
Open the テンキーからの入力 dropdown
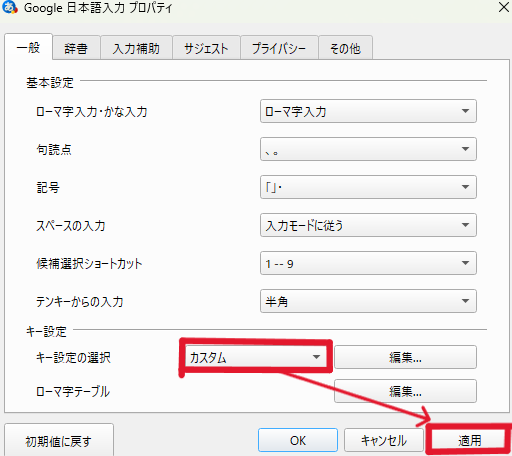pyautogui.click(x=368, y=301)
